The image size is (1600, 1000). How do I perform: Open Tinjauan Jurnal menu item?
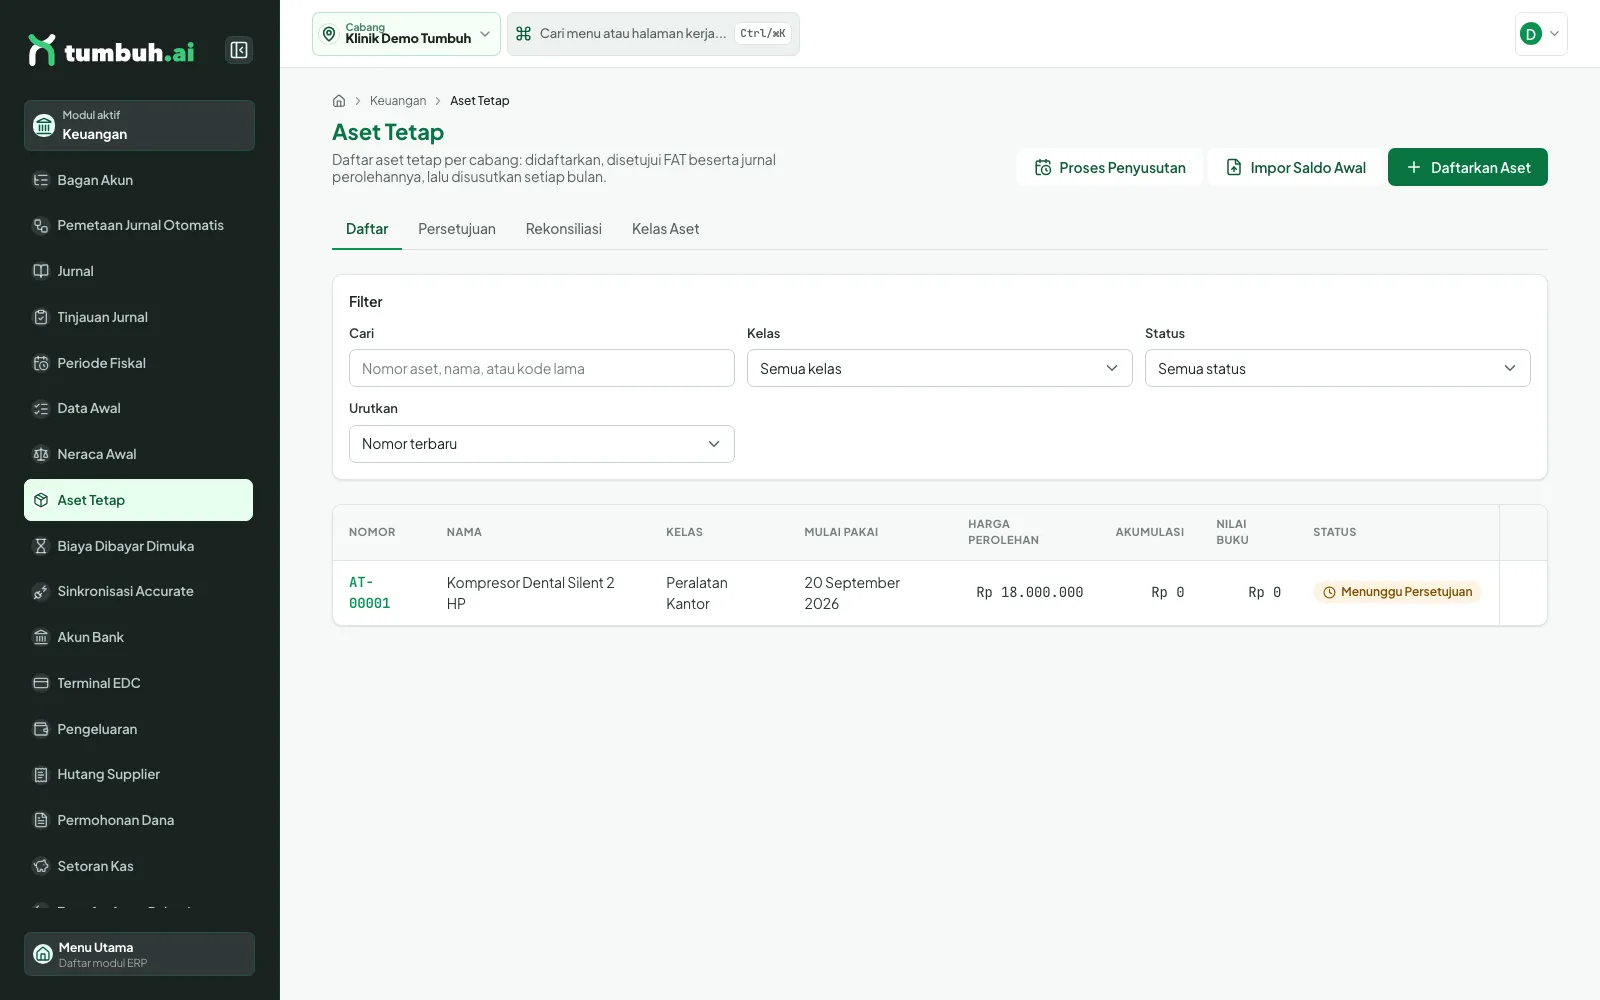pos(138,317)
